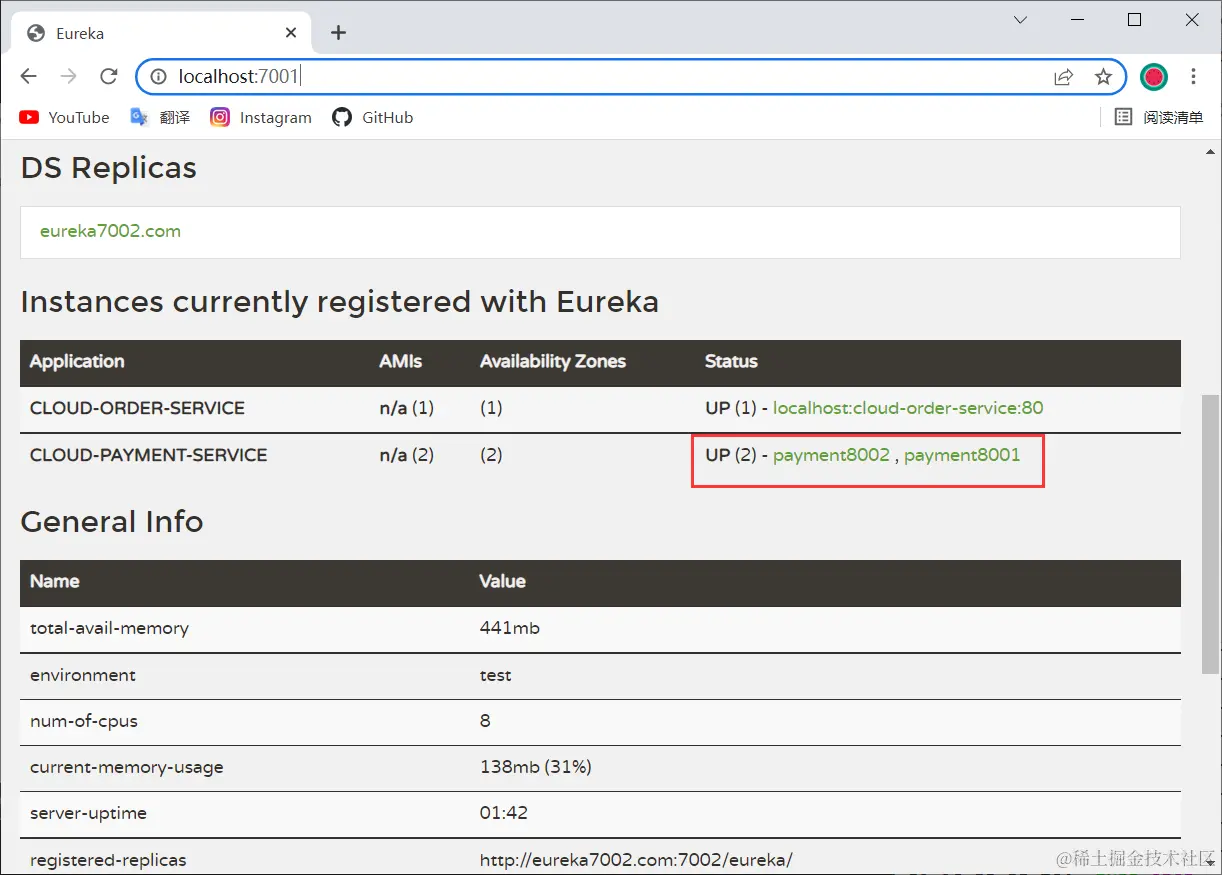
Task: Click the scrollbar down arrow
Action: tap(1210, 864)
